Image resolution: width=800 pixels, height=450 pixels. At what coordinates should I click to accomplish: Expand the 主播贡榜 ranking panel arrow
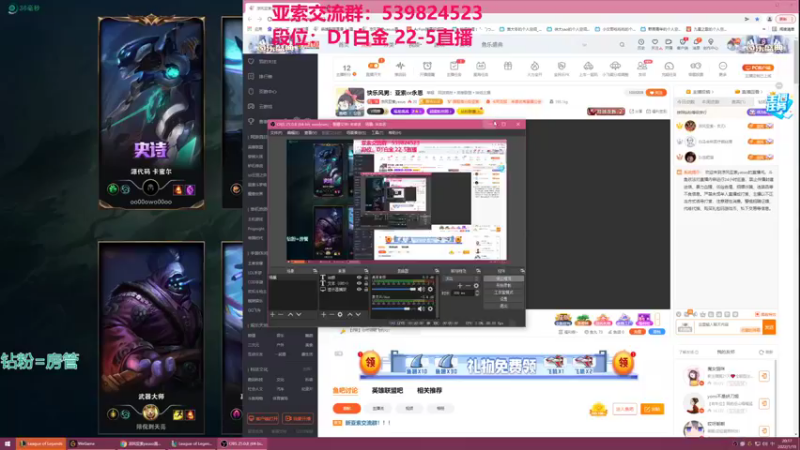click(x=713, y=92)
